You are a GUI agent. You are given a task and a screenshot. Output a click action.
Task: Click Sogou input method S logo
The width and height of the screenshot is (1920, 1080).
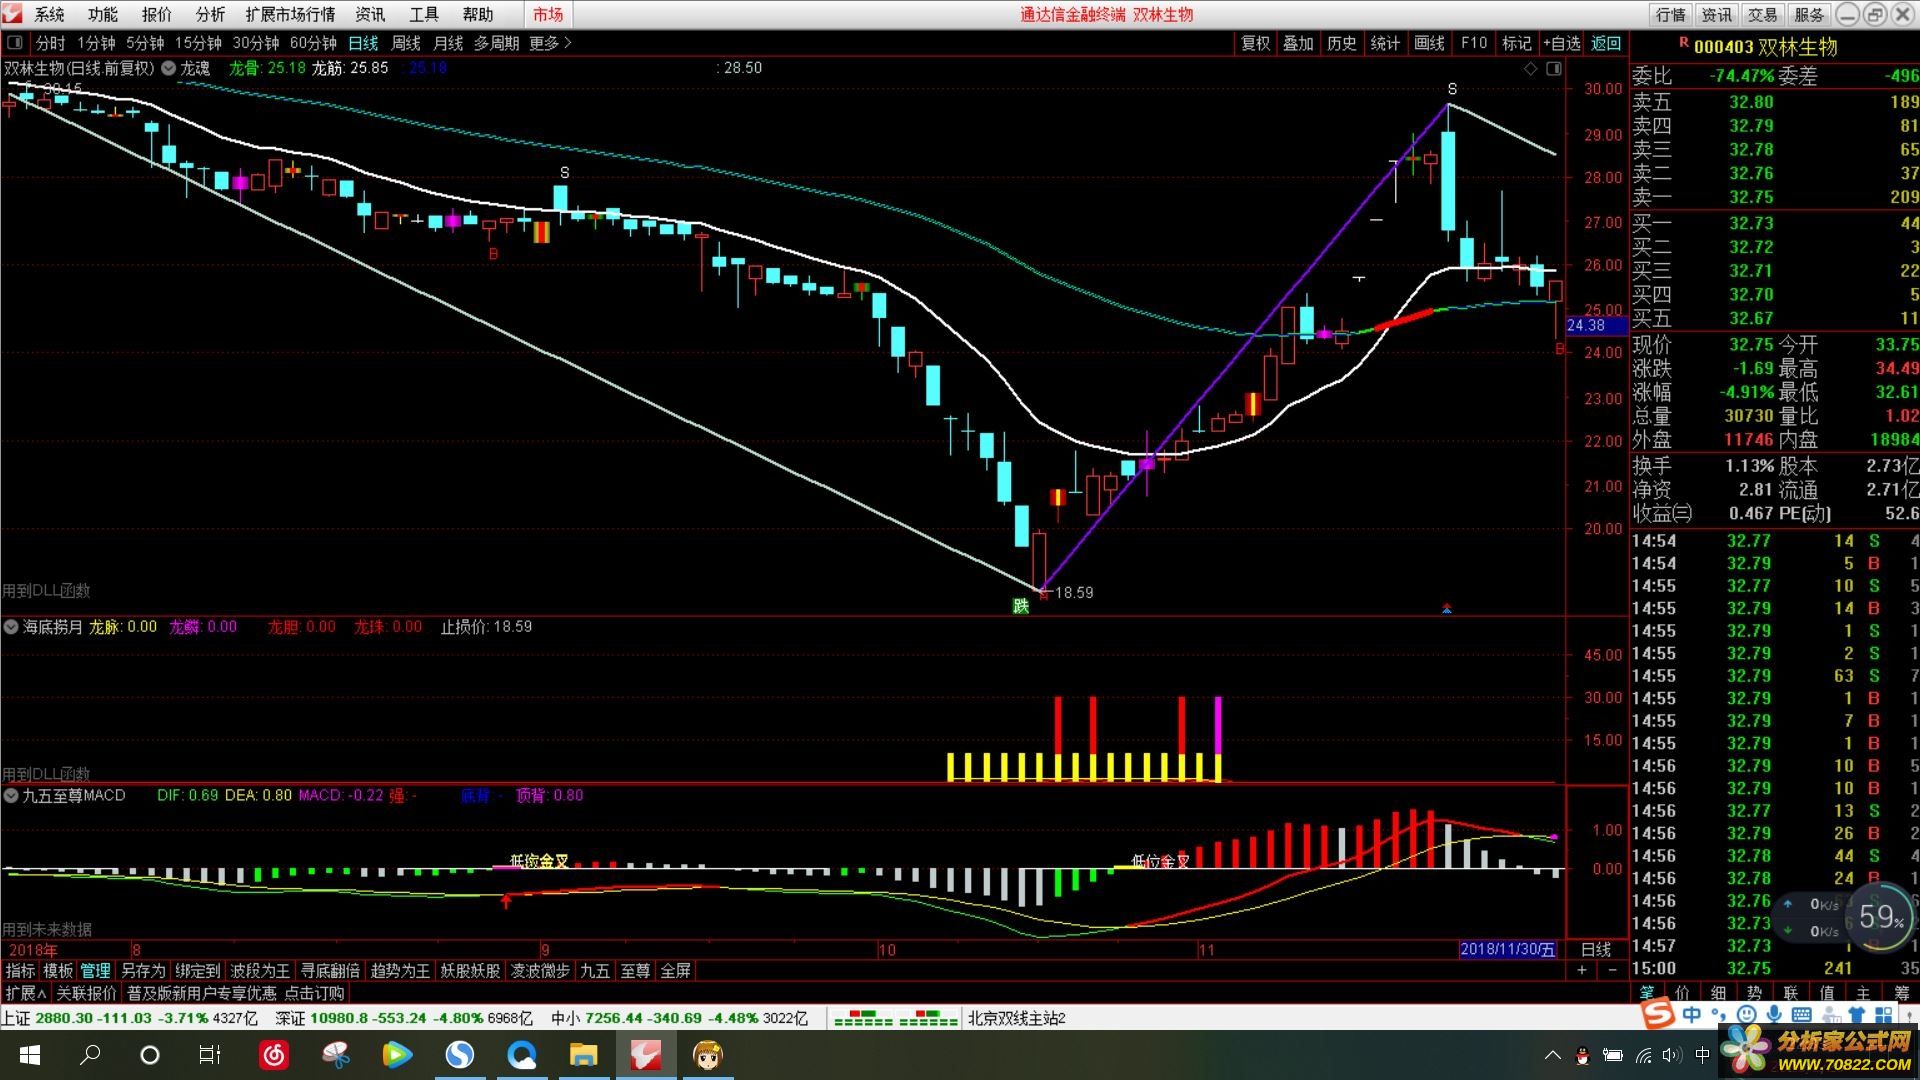[1660, 1015]
